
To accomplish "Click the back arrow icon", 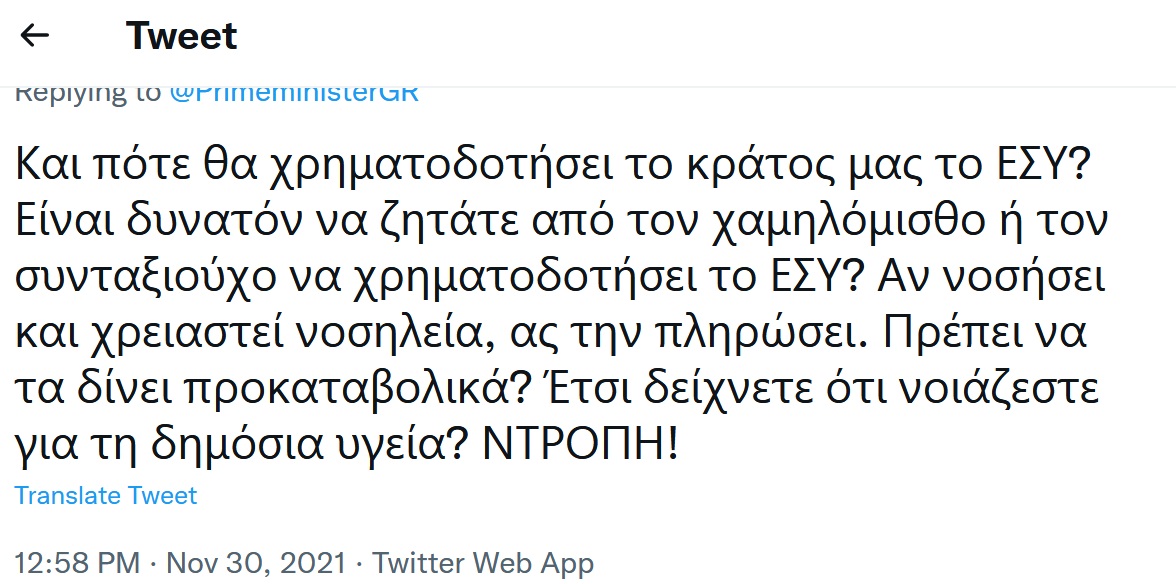I will 35,36.
